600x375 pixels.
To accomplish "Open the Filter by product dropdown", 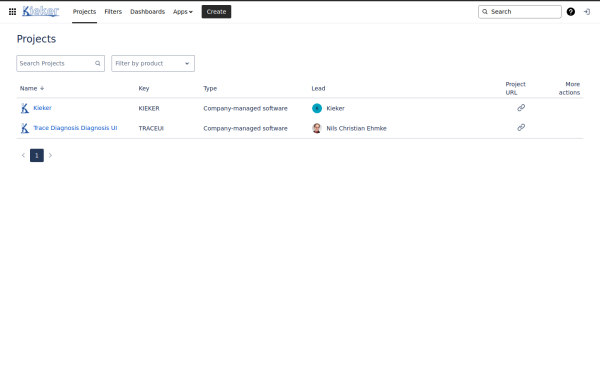I will tap(153, 64).
